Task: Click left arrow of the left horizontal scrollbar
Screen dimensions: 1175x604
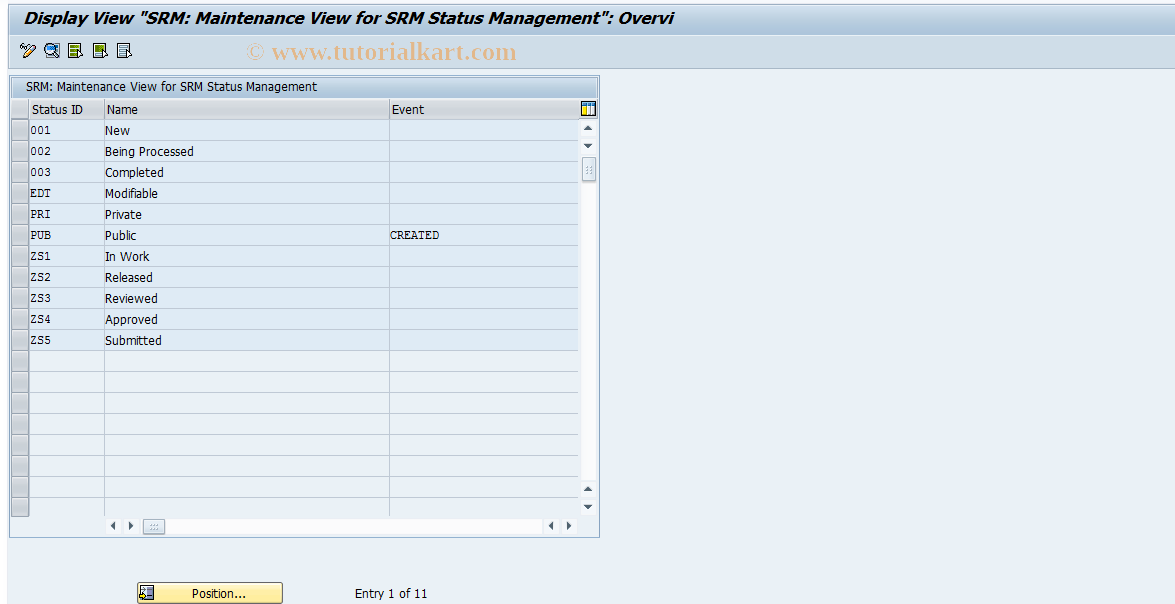Action: point(113,526)
